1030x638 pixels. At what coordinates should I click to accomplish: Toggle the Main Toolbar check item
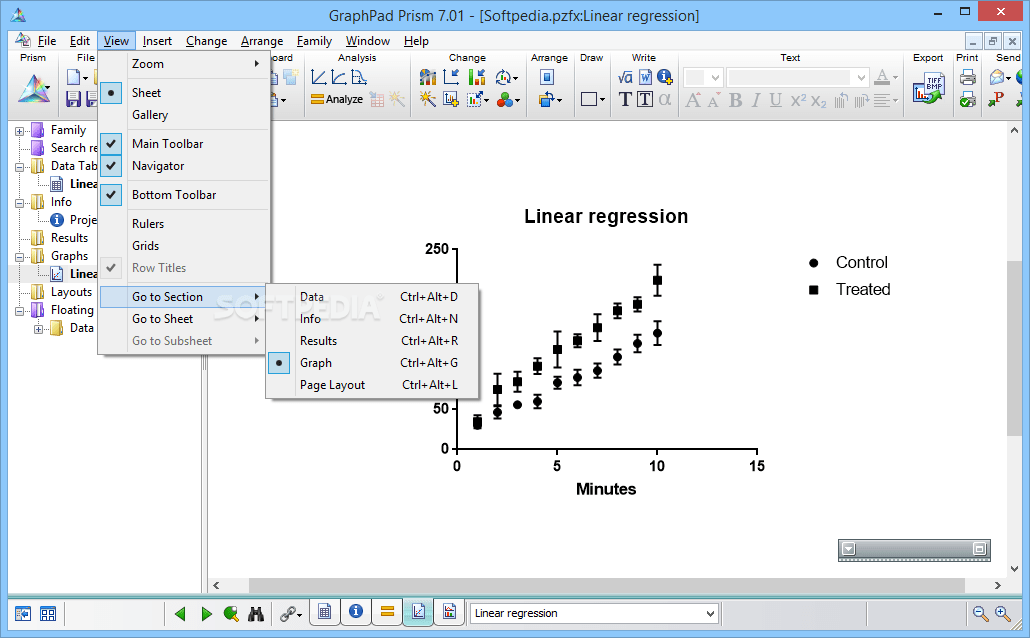click(x=184, y=144)
